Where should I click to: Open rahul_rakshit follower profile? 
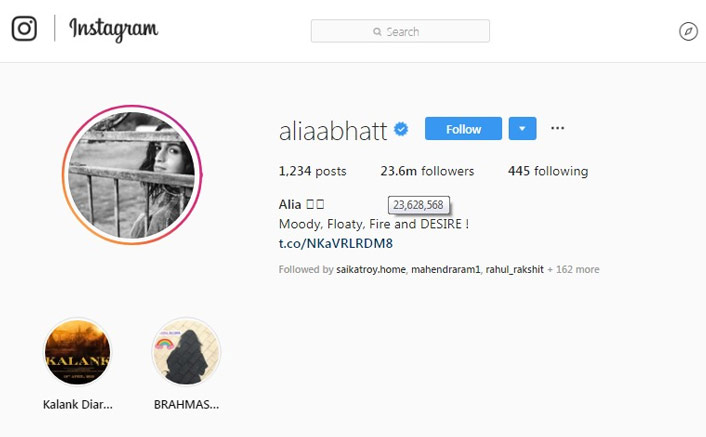pyautogui.click(x=515, y=270)
